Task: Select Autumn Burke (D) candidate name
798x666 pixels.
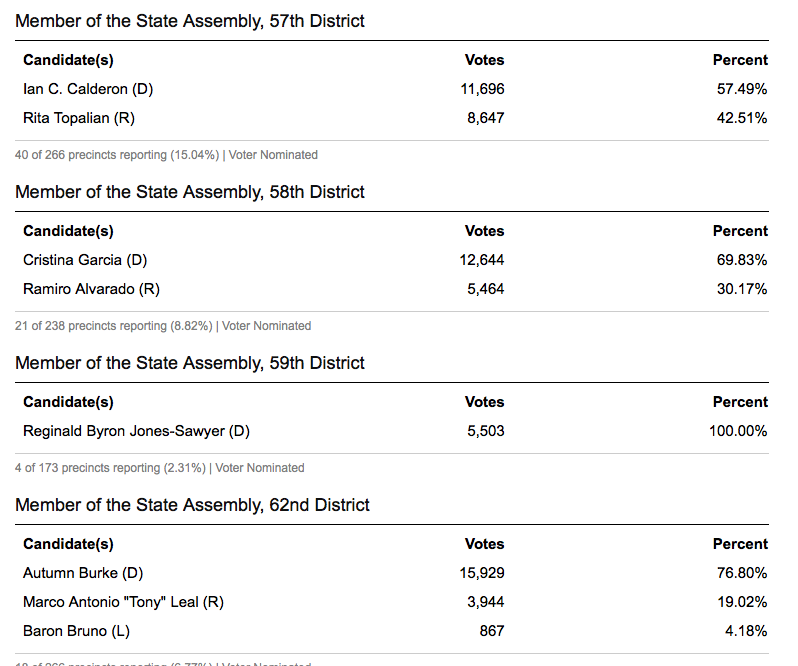Action: click(x=83, y=573)
